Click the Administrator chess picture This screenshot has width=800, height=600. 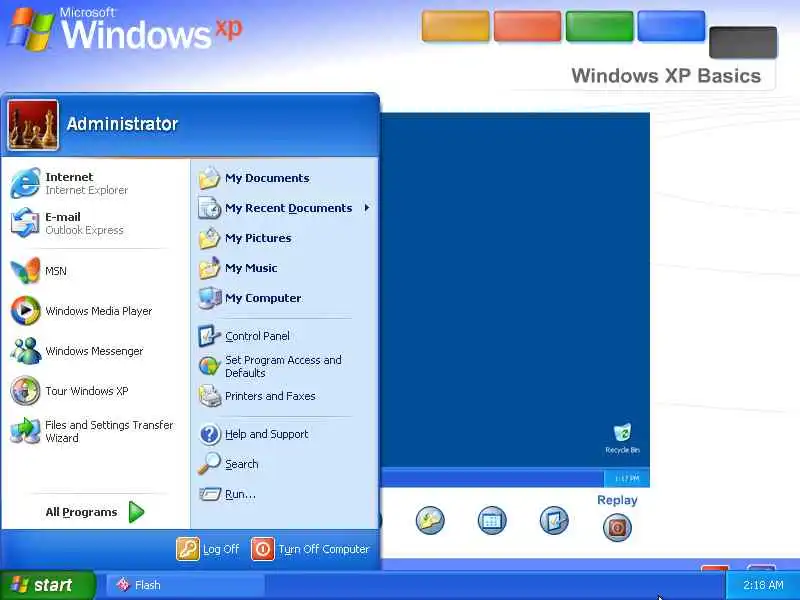33,125
